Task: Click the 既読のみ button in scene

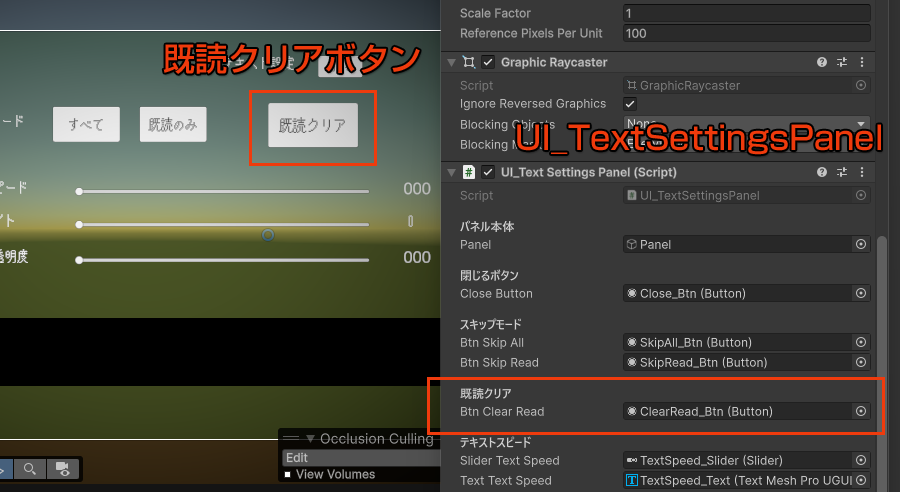Action: tap(173, 125)
